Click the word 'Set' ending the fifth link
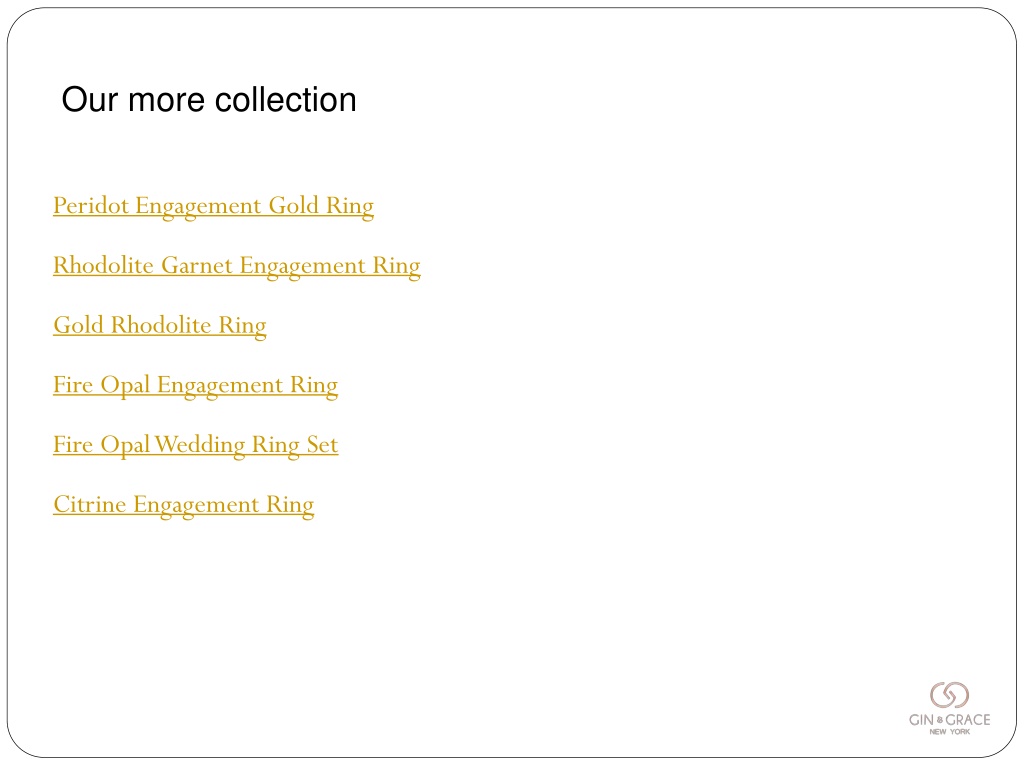The width and height of the screenshot is (1024, 768). (x=323, y=445)
